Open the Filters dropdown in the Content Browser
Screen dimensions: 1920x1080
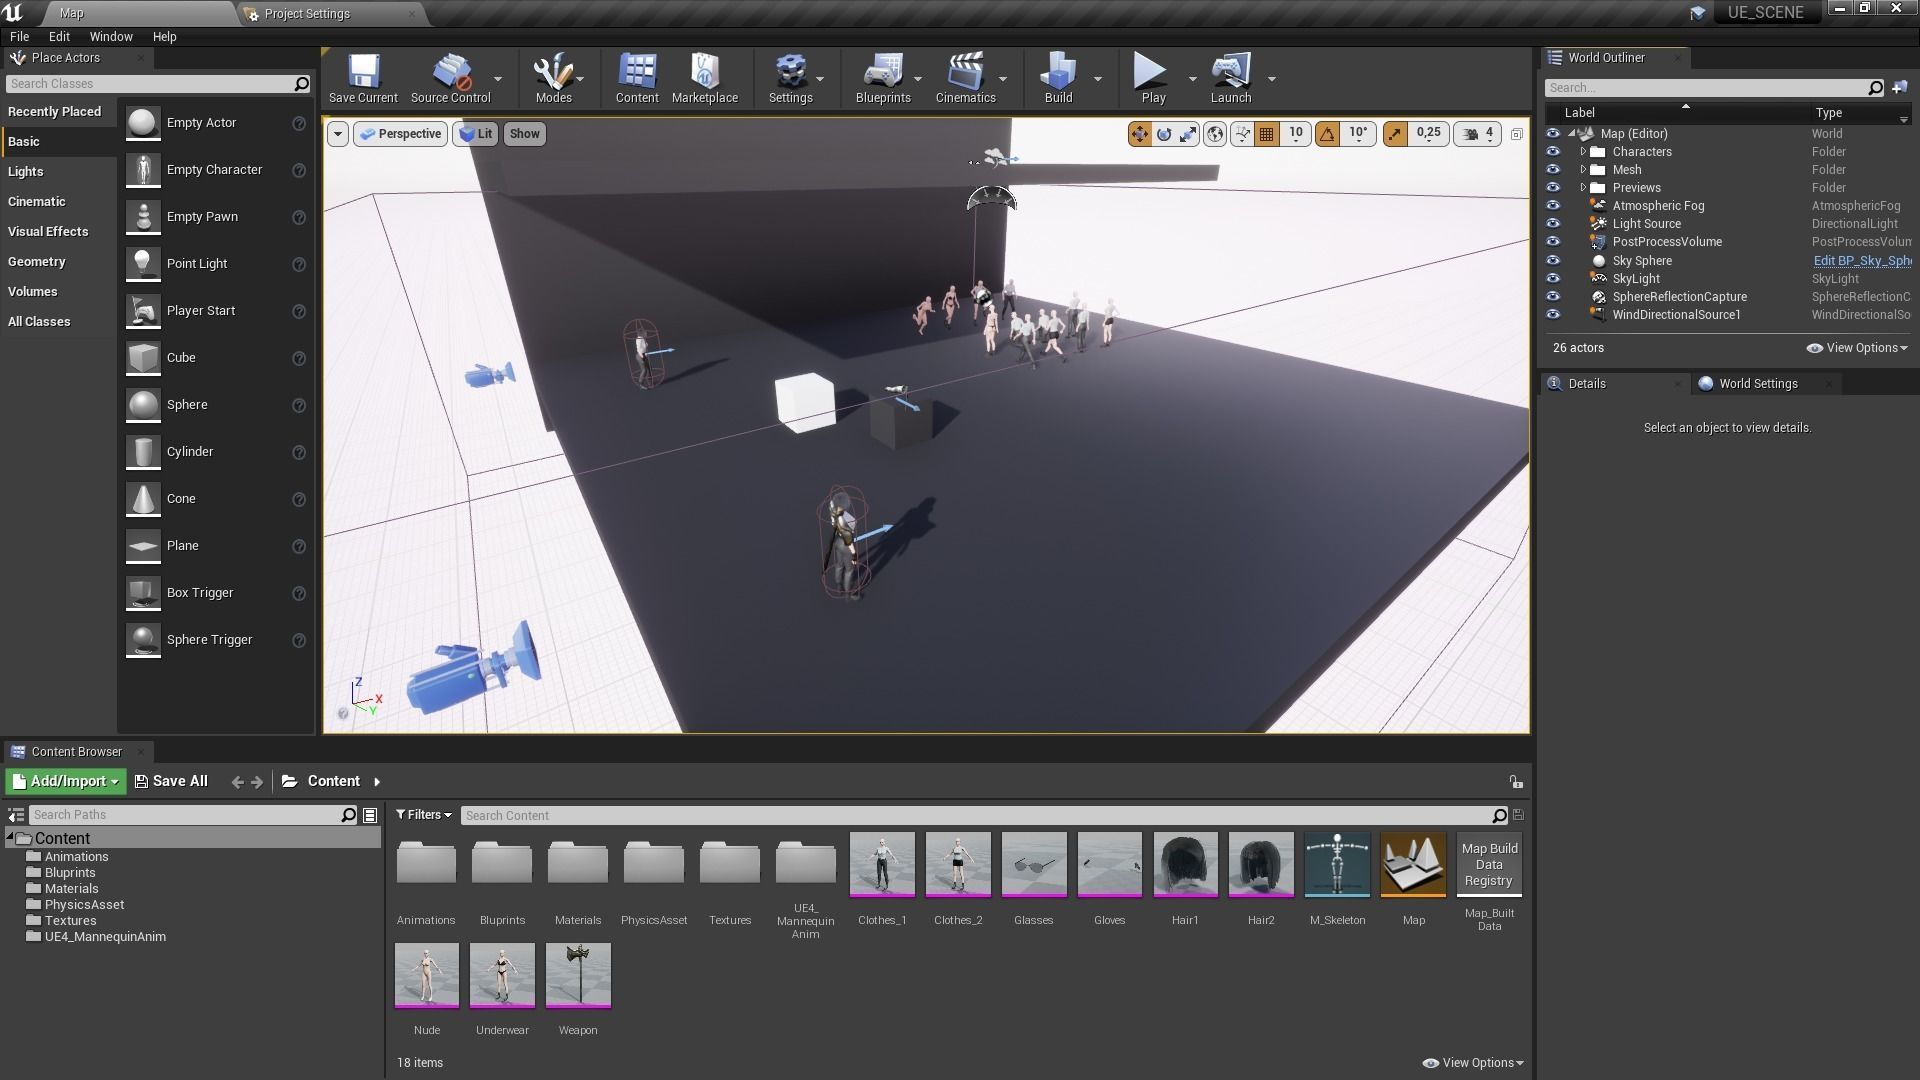tap(423, 815)
